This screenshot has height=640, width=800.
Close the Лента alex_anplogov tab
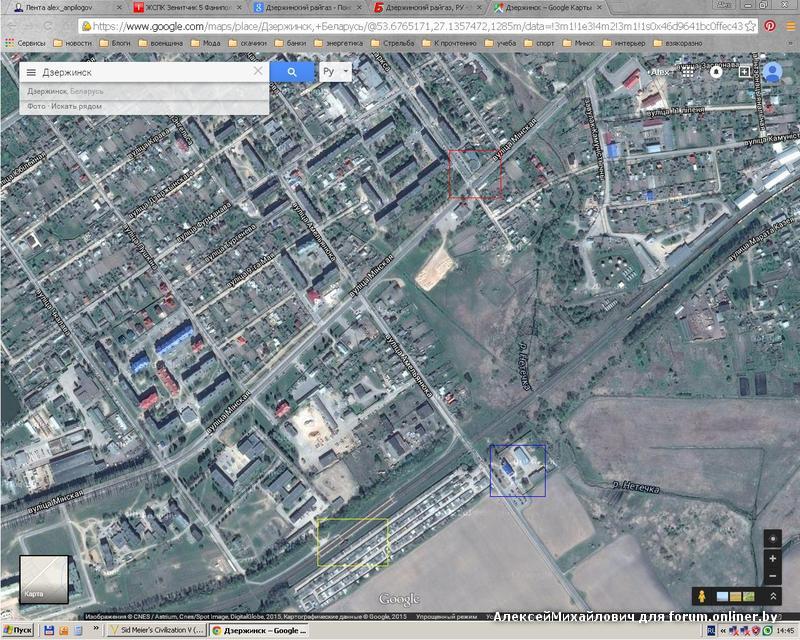[118, 8]
